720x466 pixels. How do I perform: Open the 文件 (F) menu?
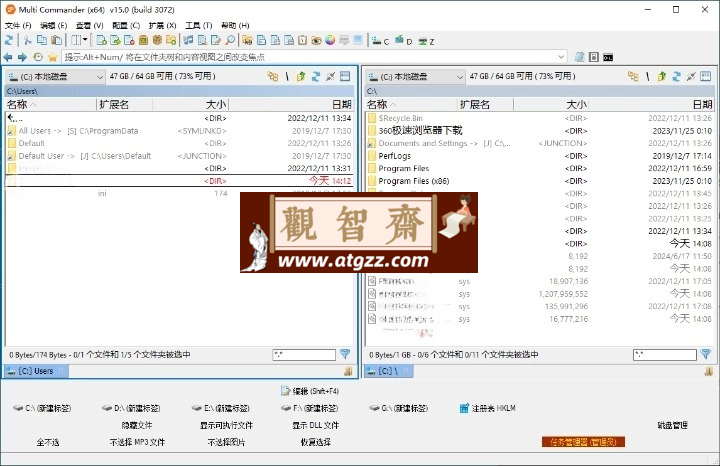(18, 25)
